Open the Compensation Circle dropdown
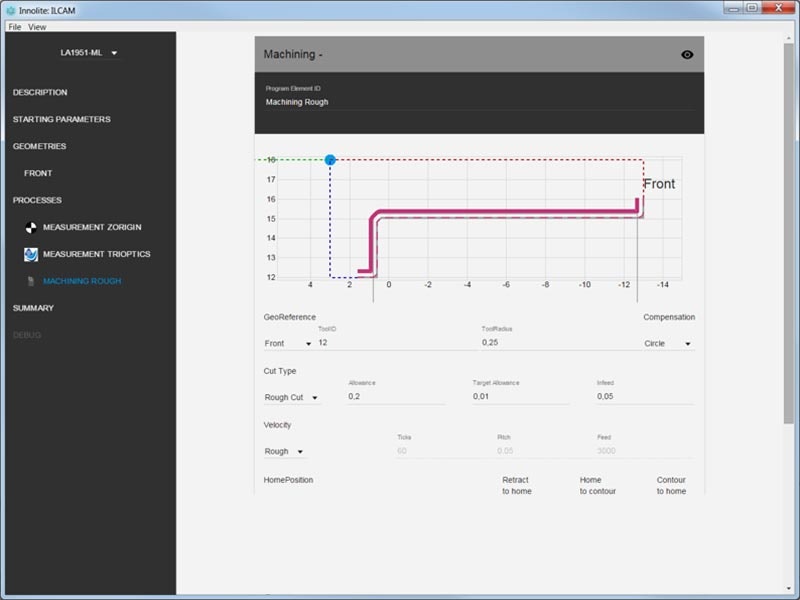The image size is (800, 600). click(669, 343)
